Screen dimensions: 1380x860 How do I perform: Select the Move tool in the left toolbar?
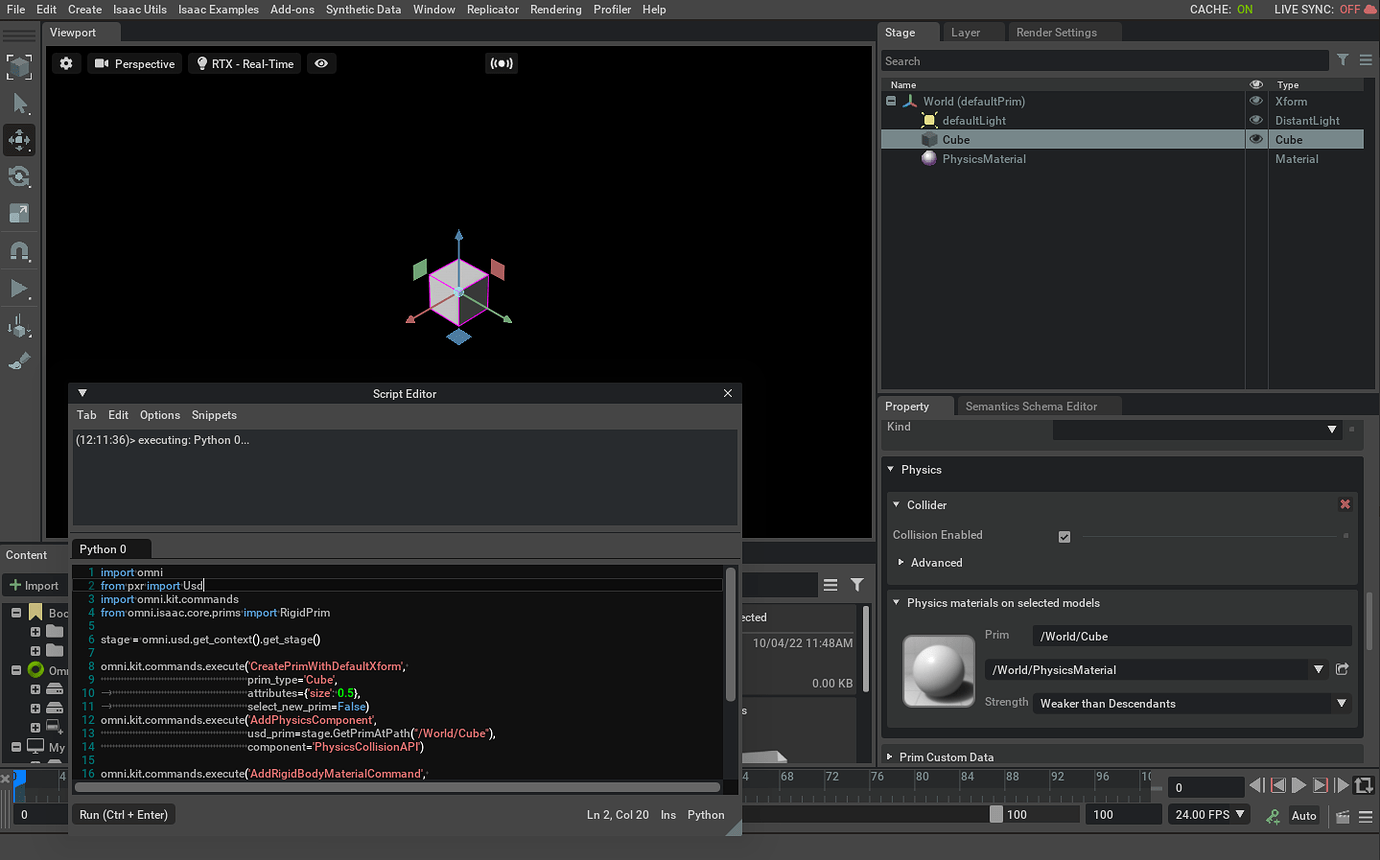pos(20,140)
